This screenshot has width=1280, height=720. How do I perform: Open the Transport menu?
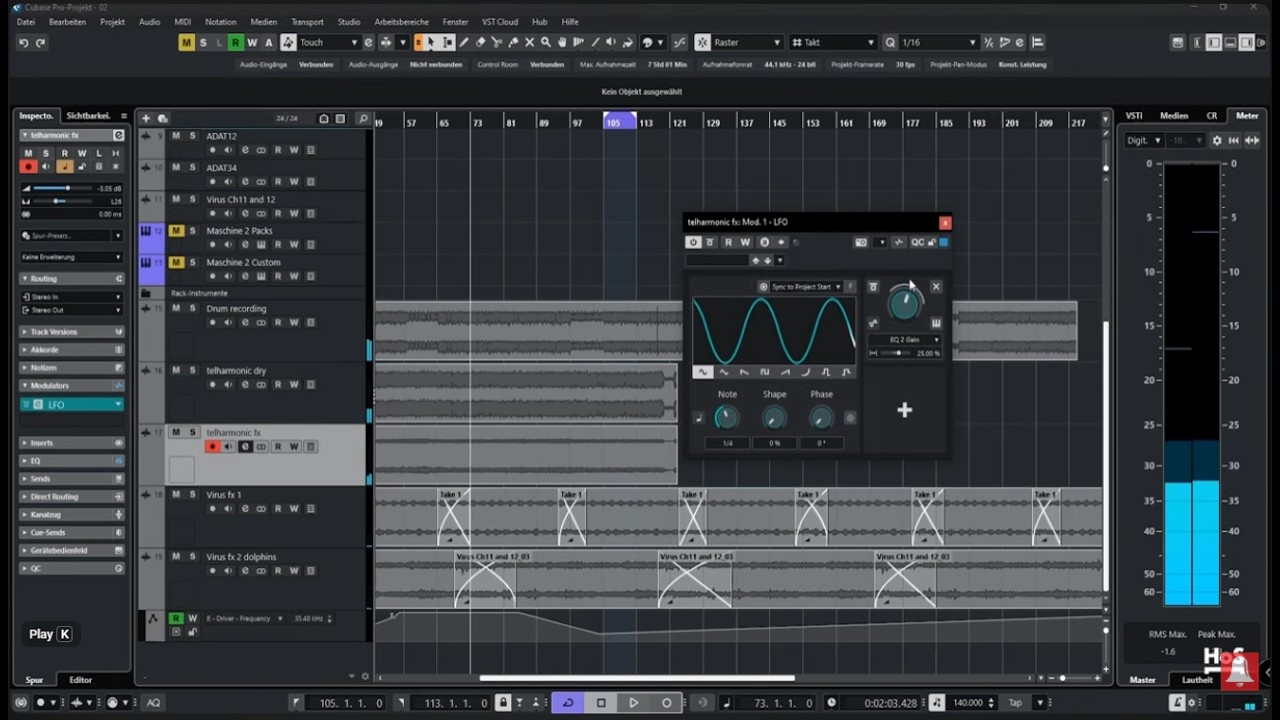click(307, 21)
